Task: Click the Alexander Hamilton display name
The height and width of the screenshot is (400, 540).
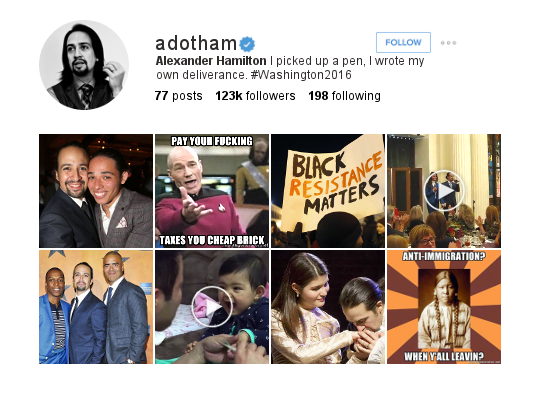Action: 211,61
